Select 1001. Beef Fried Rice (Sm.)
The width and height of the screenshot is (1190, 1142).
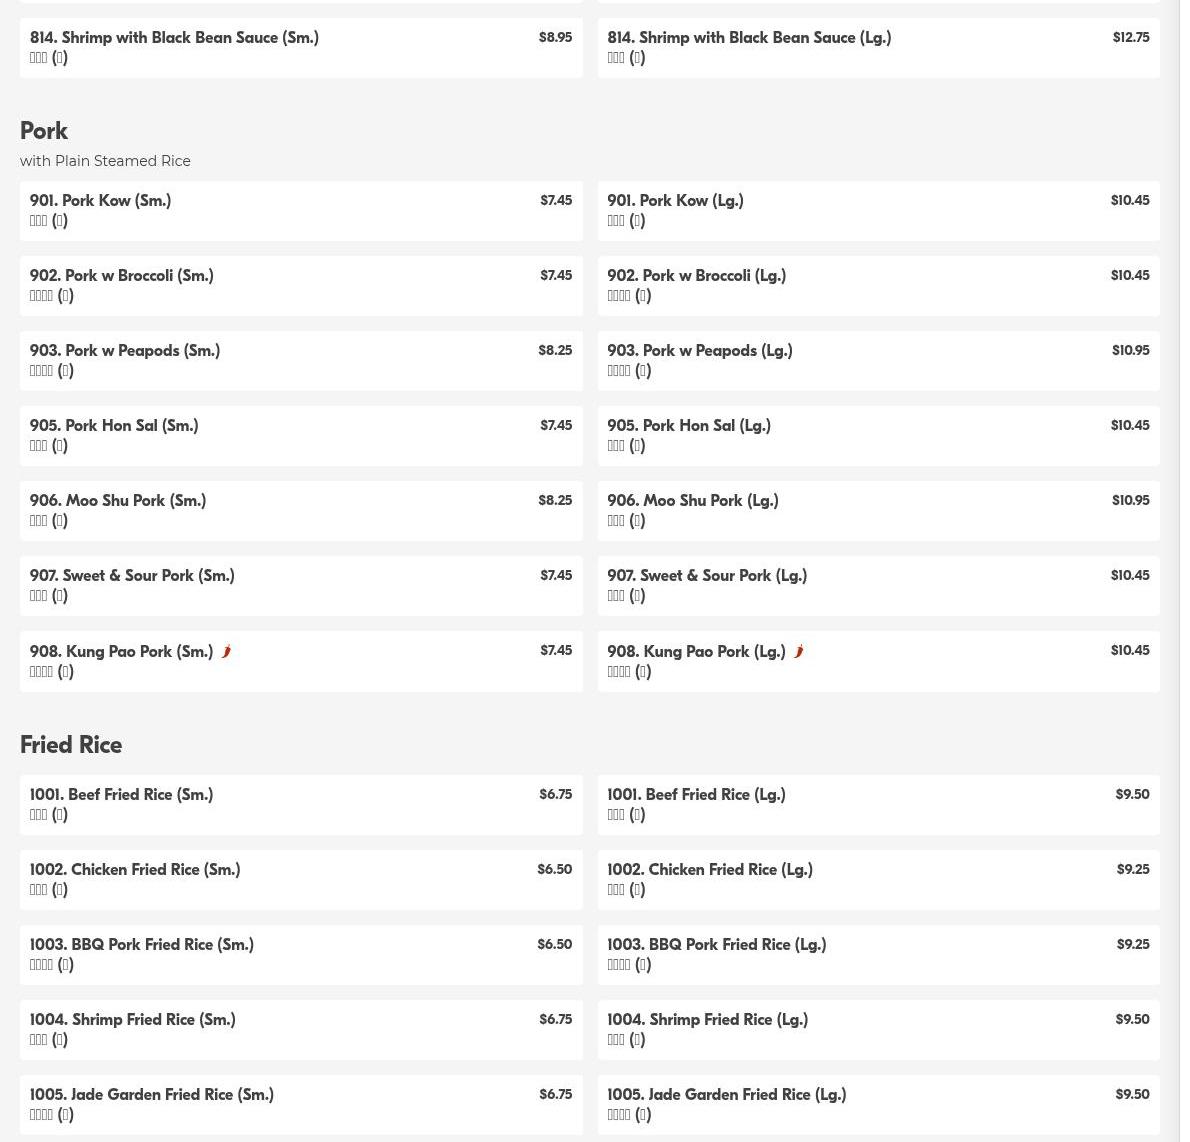coord(301,805)
